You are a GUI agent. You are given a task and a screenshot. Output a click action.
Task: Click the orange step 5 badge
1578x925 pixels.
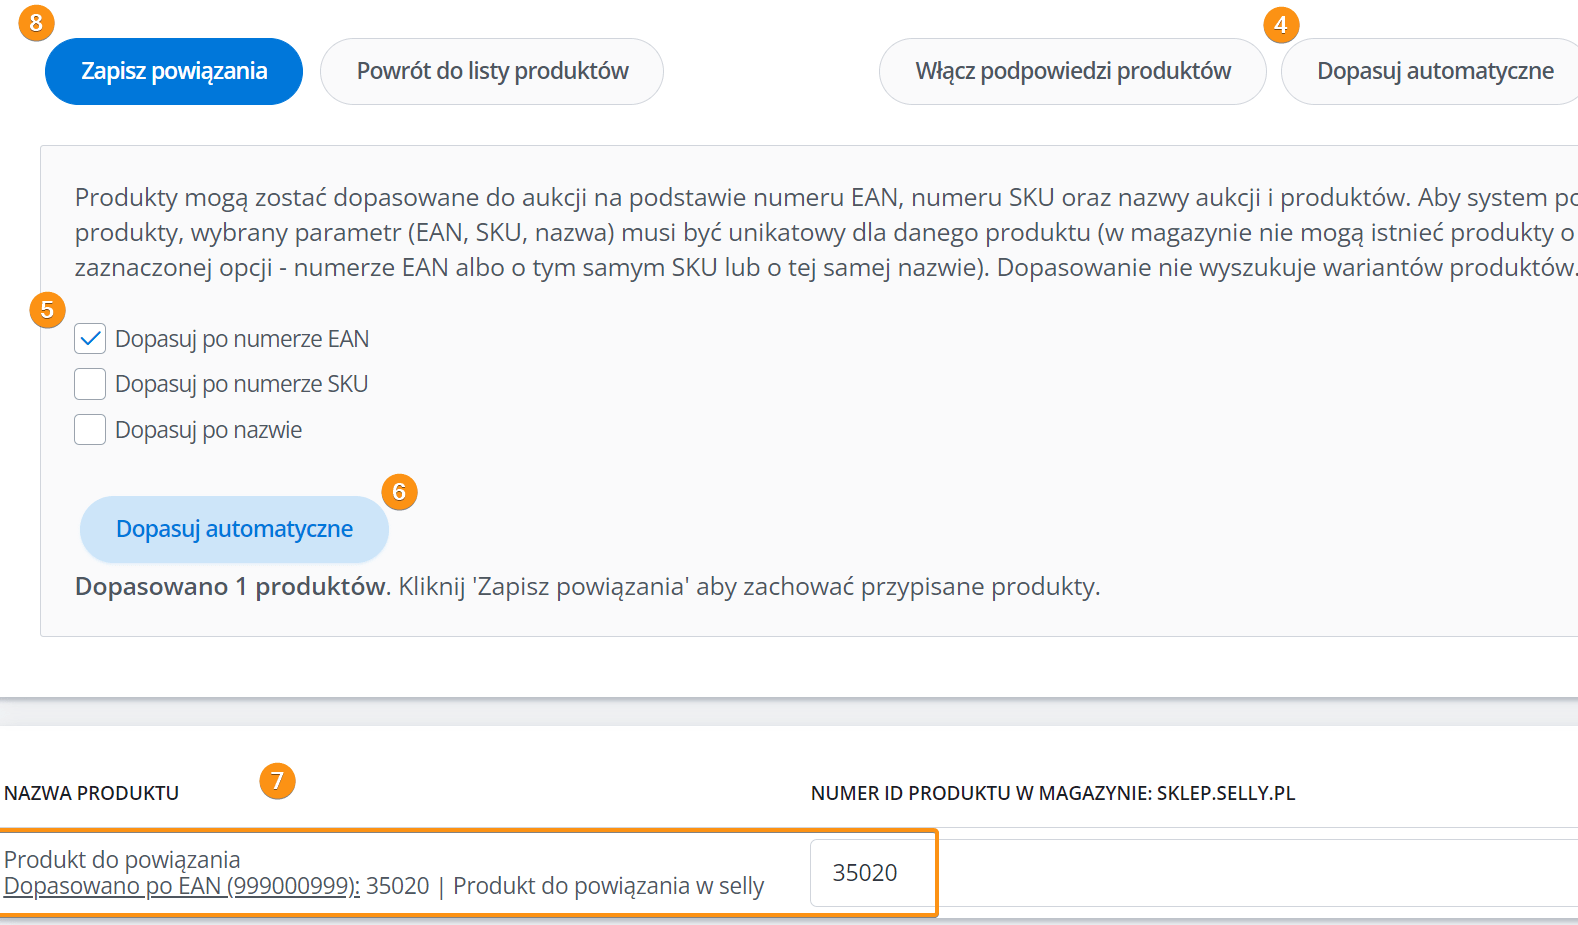[x=47, y=310]
